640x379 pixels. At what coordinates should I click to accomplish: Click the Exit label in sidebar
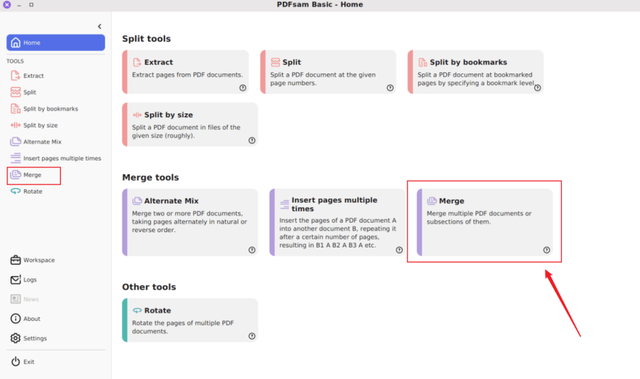point(29,361)
